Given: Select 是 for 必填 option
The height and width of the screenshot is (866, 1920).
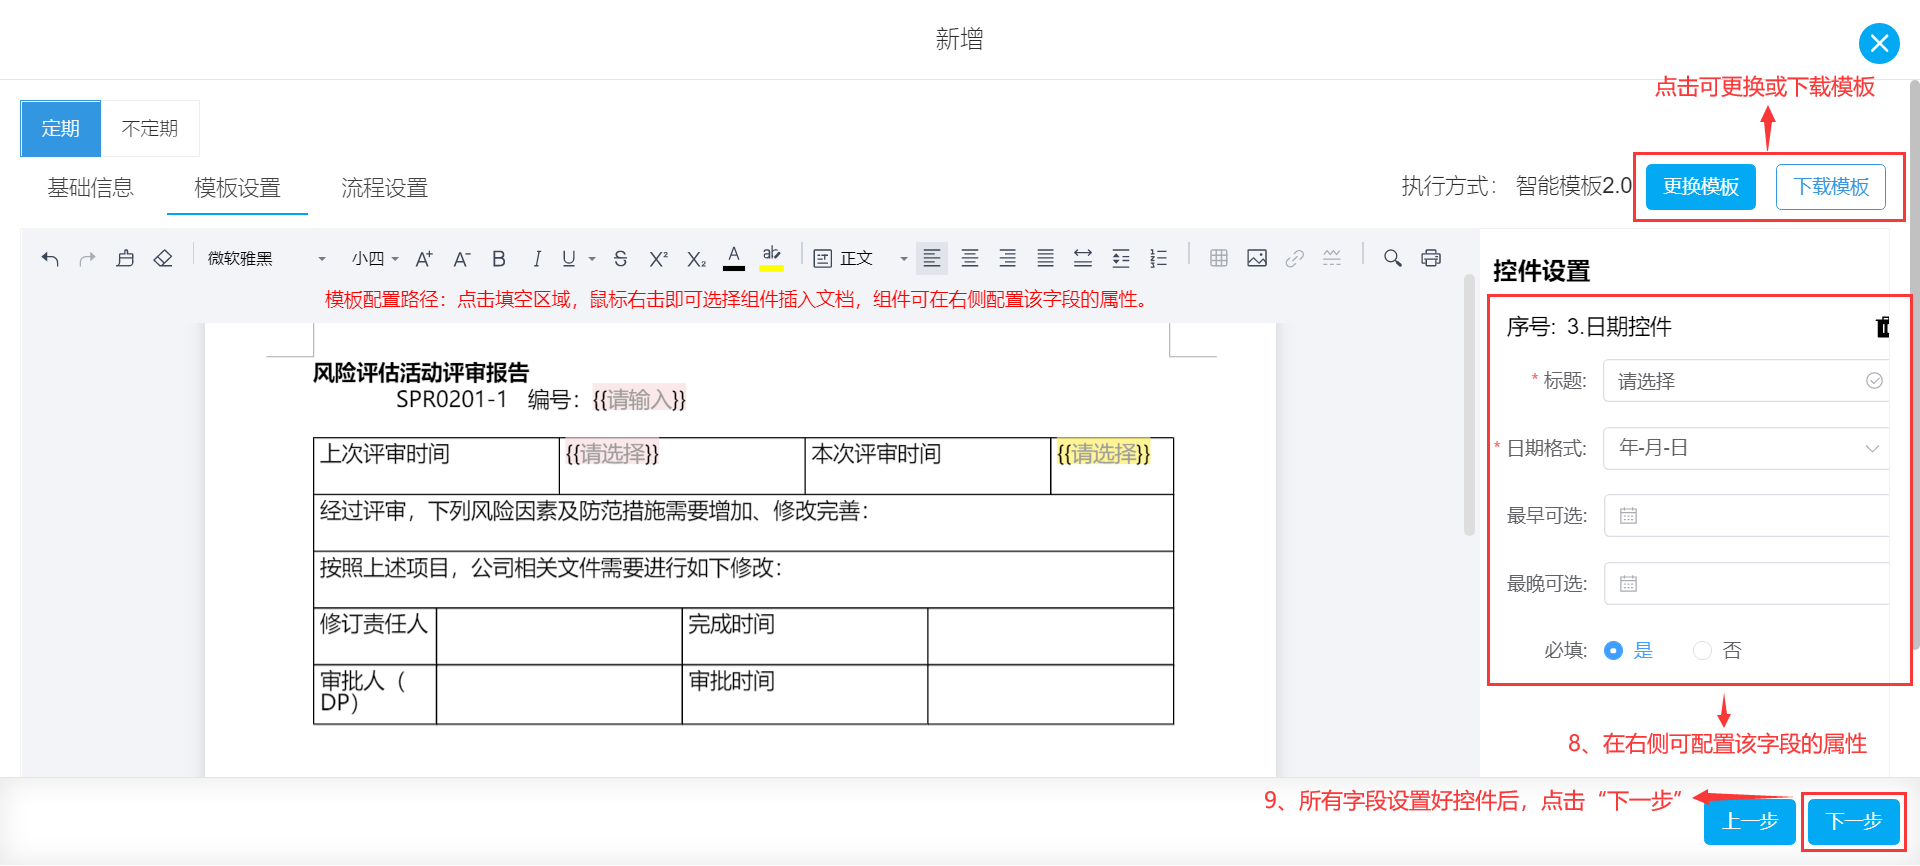Looking at the screenshot, I should click(x=1628, y=651).
